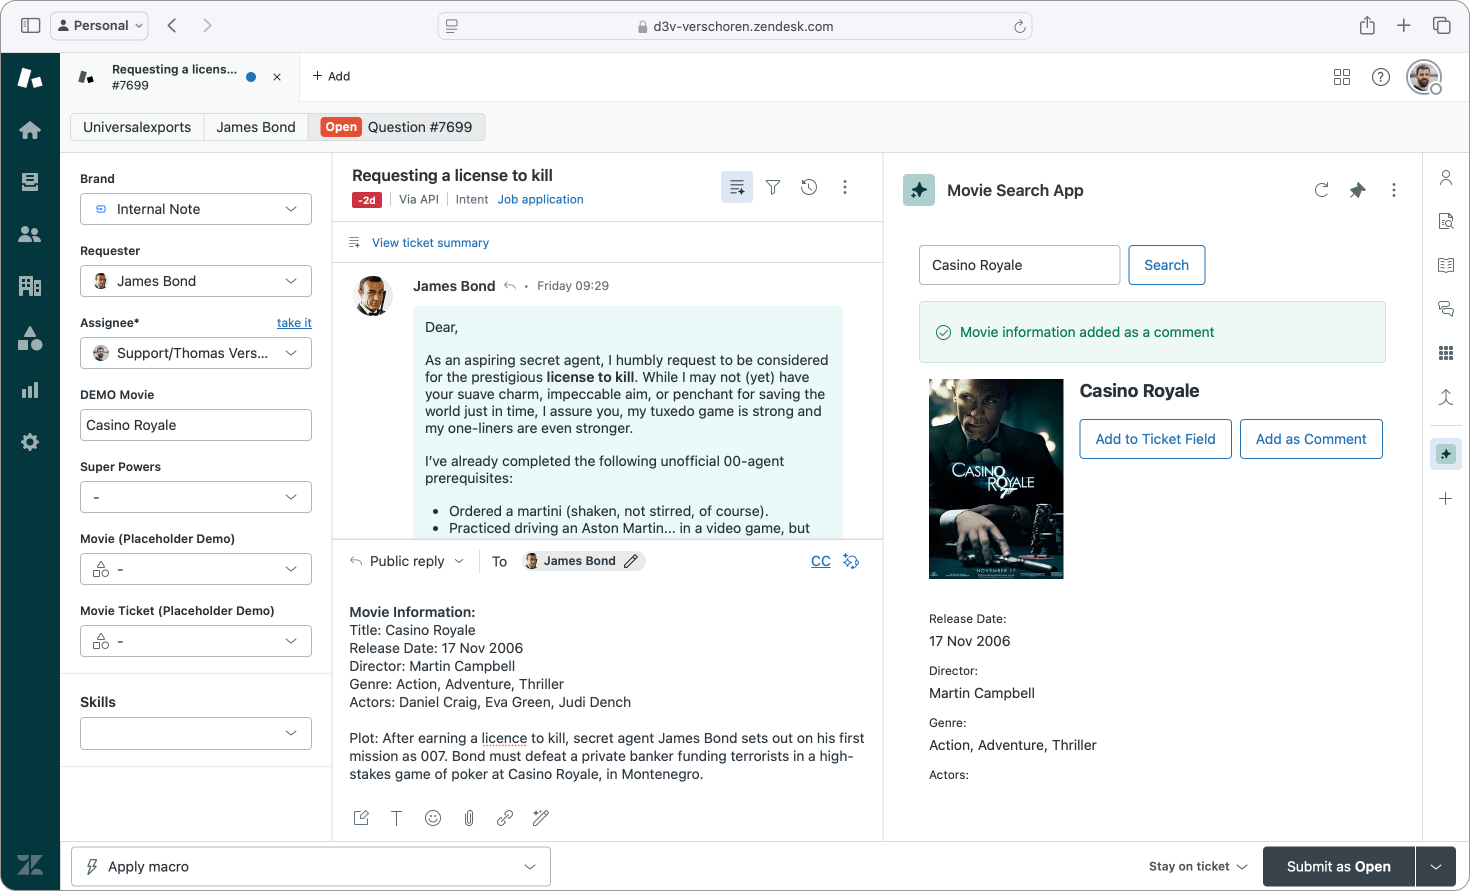Expand the Super Powers dropdown
Image resolution: width=1470 pixels, height=891 pixels.
click(196, 497)
